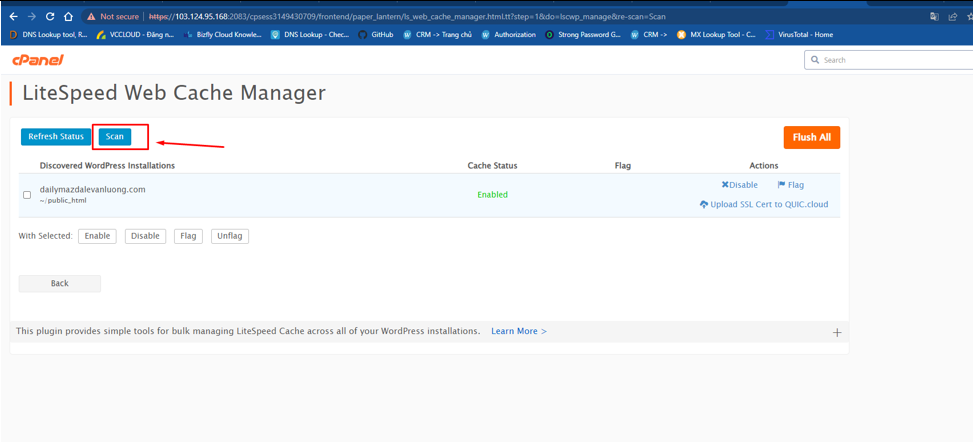Click the translate page icon

[933, 17]
